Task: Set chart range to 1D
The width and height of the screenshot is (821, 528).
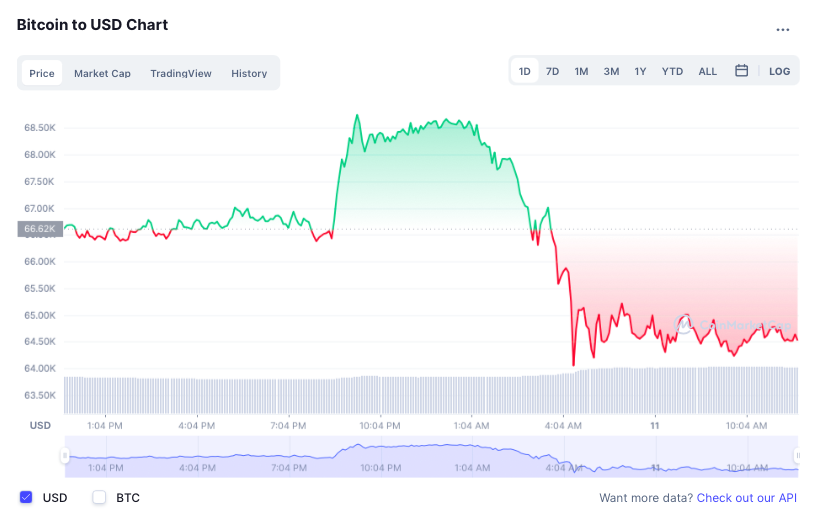Action: [525, 71]
